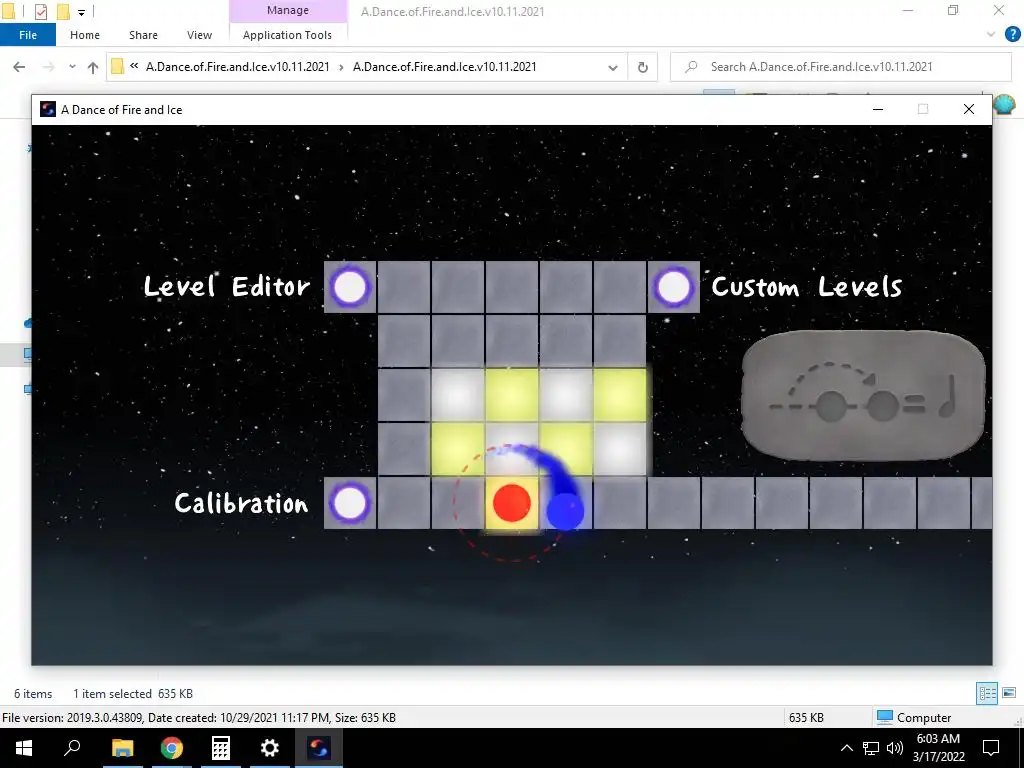Image resolution: width=1024 pixels, height=768 pixels.
Task: Expand breadcrumb hidden folders chevron
Action: [134, 66]
